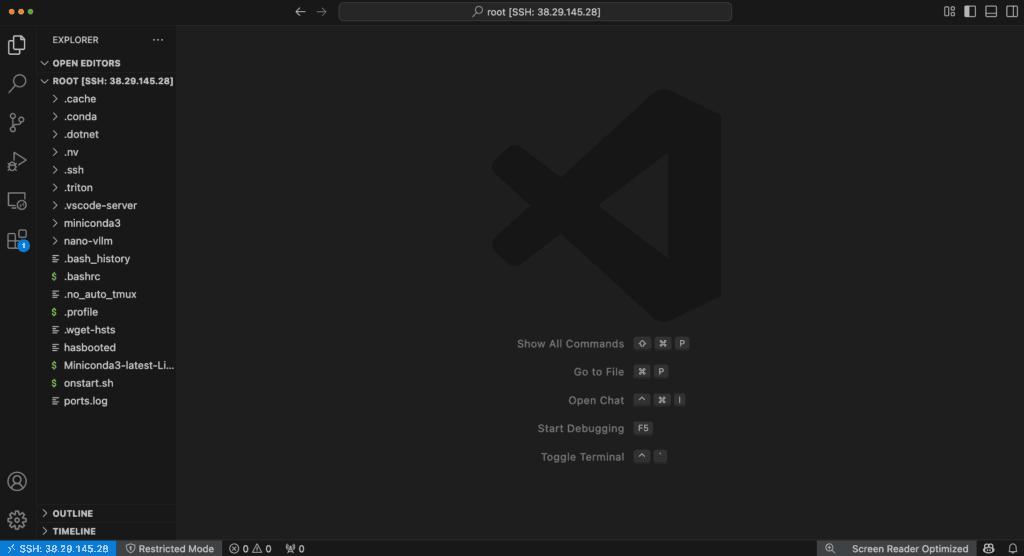Screen dimensions: 1024x556
Task: Open the notifications bell
Action: click(x=1013, y=549)
